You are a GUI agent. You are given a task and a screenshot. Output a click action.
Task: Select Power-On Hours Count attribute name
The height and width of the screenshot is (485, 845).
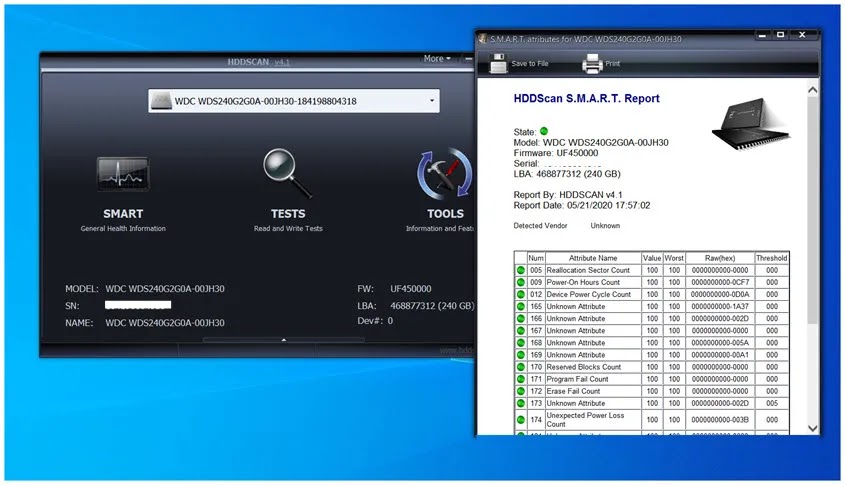click(x=583, y=282)
